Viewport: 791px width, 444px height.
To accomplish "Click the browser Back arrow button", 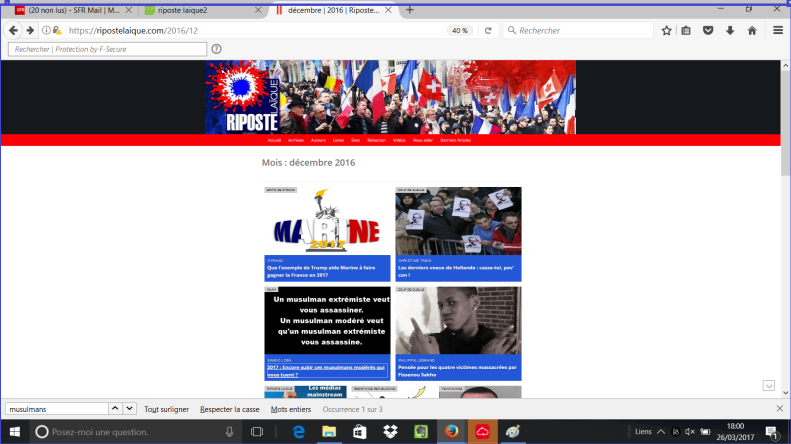I will coord(14,30).
